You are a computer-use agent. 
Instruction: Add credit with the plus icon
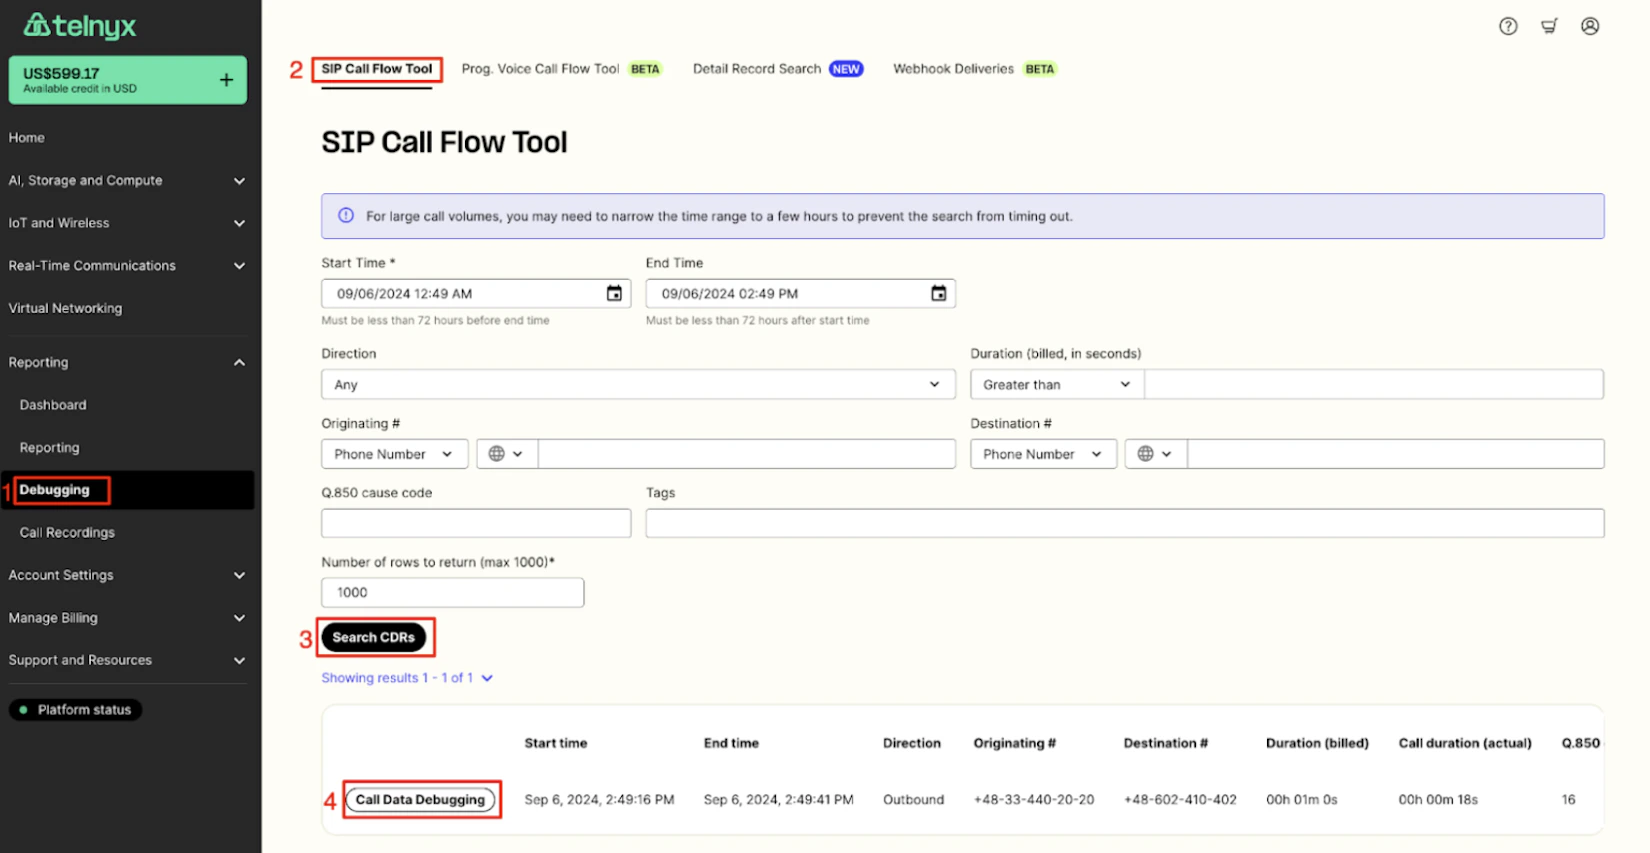[x=226, y=80]
